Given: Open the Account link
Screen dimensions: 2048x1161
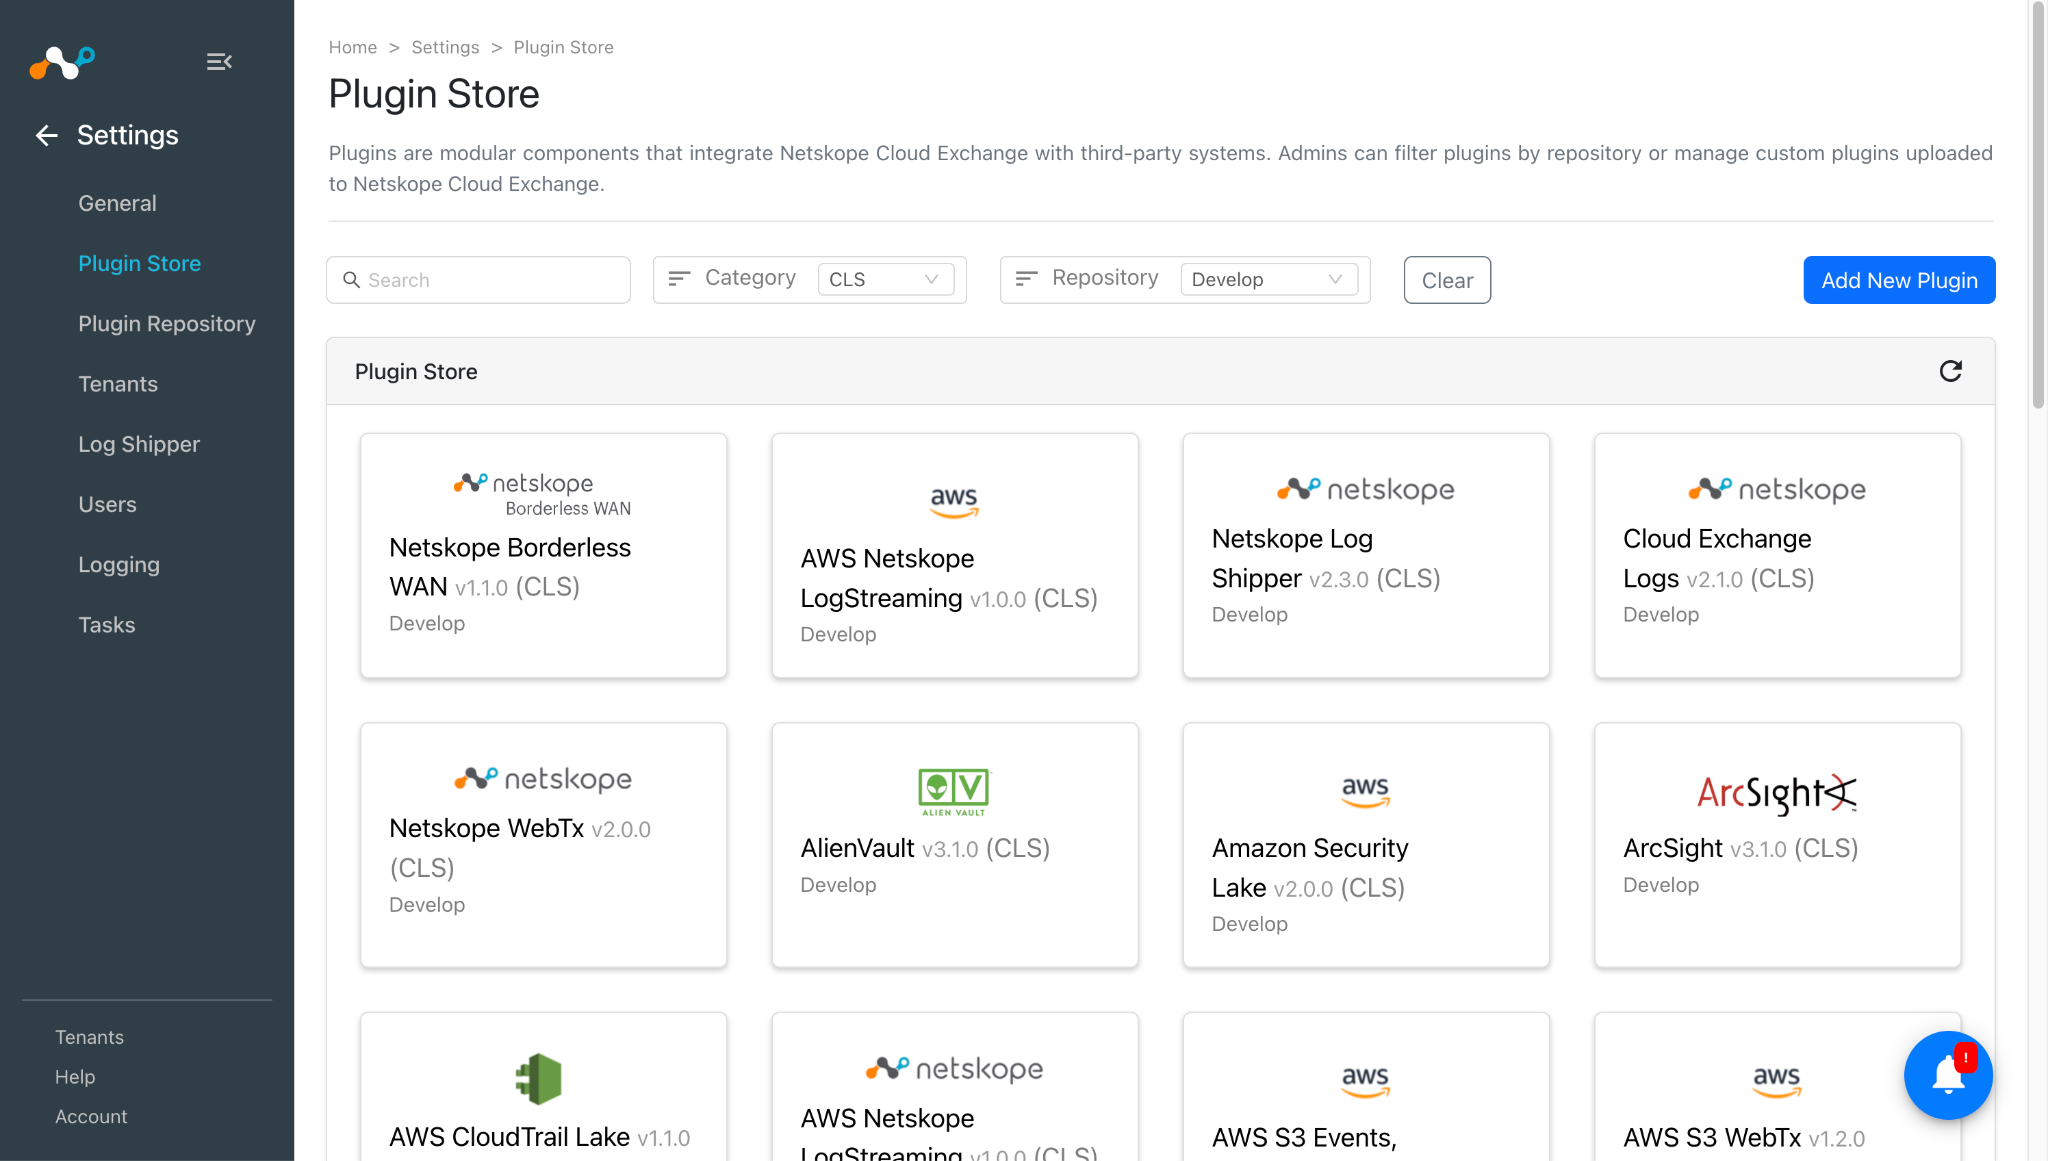Looking at the screenshot, I should point(91,1117).
